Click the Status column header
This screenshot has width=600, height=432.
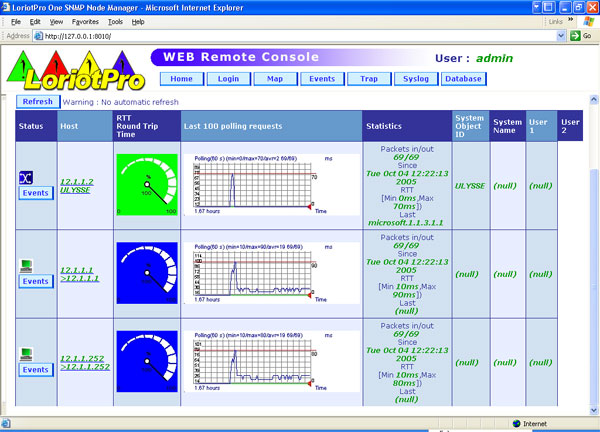36,126
